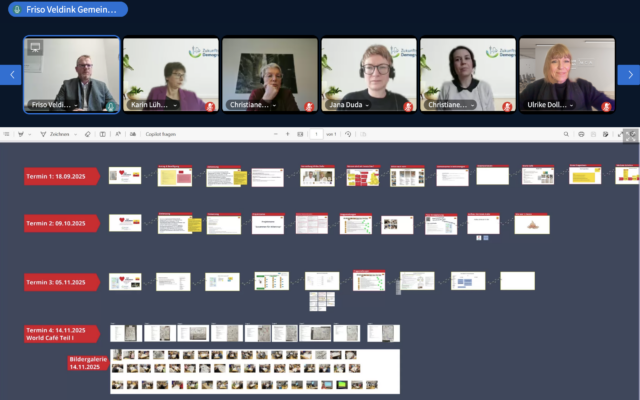Screen dimensions: 640x400
Task: Toggle the highlighter marker tool
Action: click(20, 134)
